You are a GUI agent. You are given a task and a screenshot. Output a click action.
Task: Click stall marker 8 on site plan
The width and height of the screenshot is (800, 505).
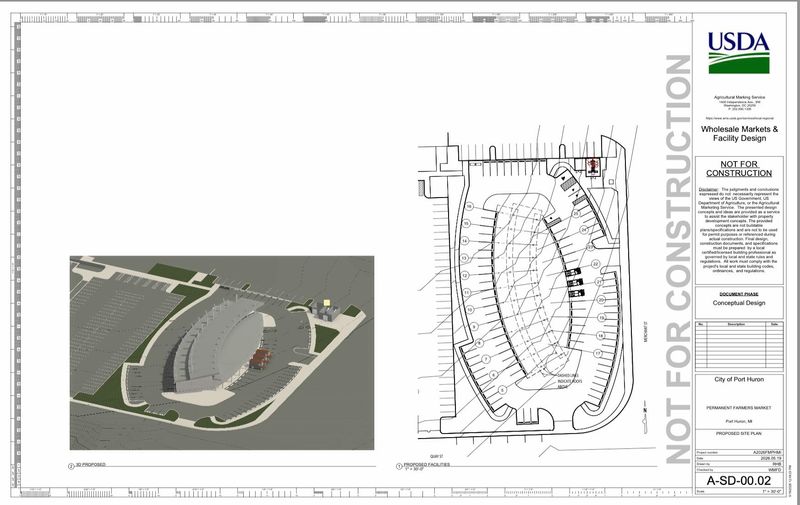coord(480,343)
